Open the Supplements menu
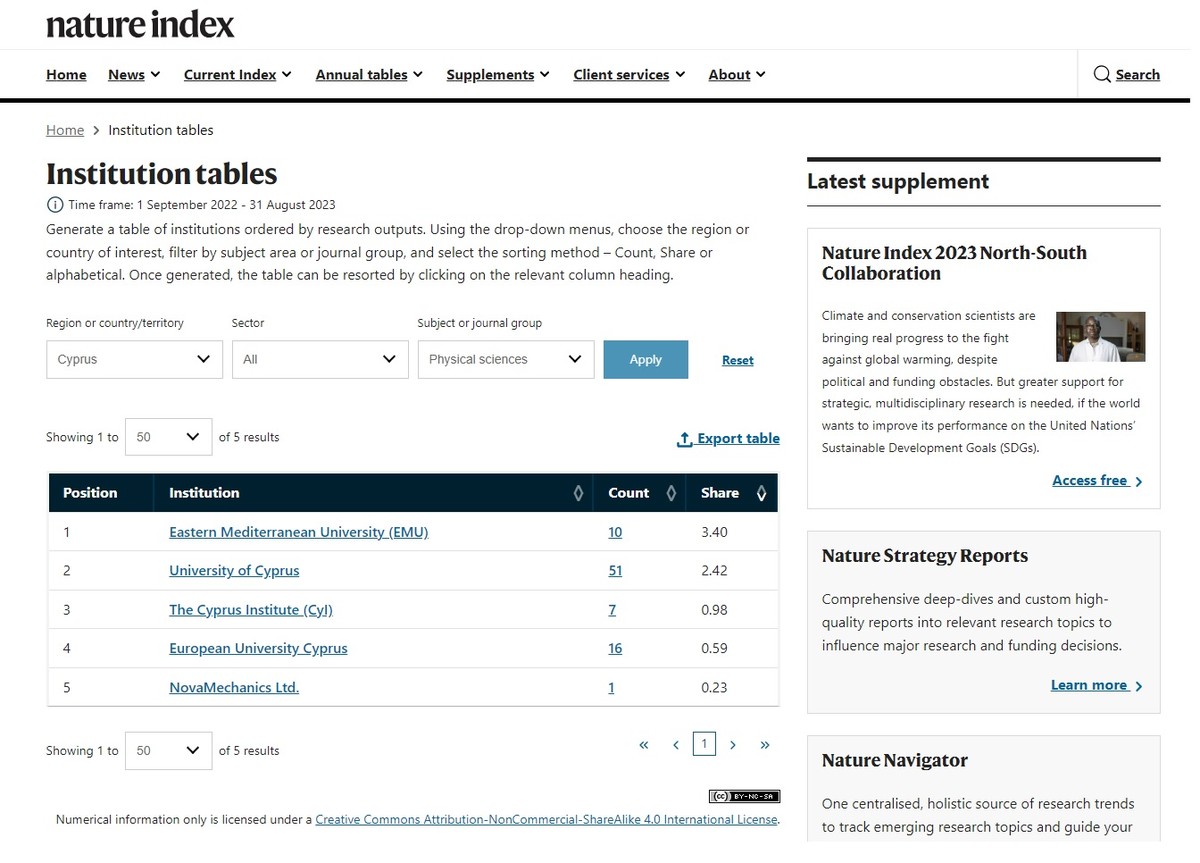This screenshot has height=863, width=1200. [x=498, y=74]
